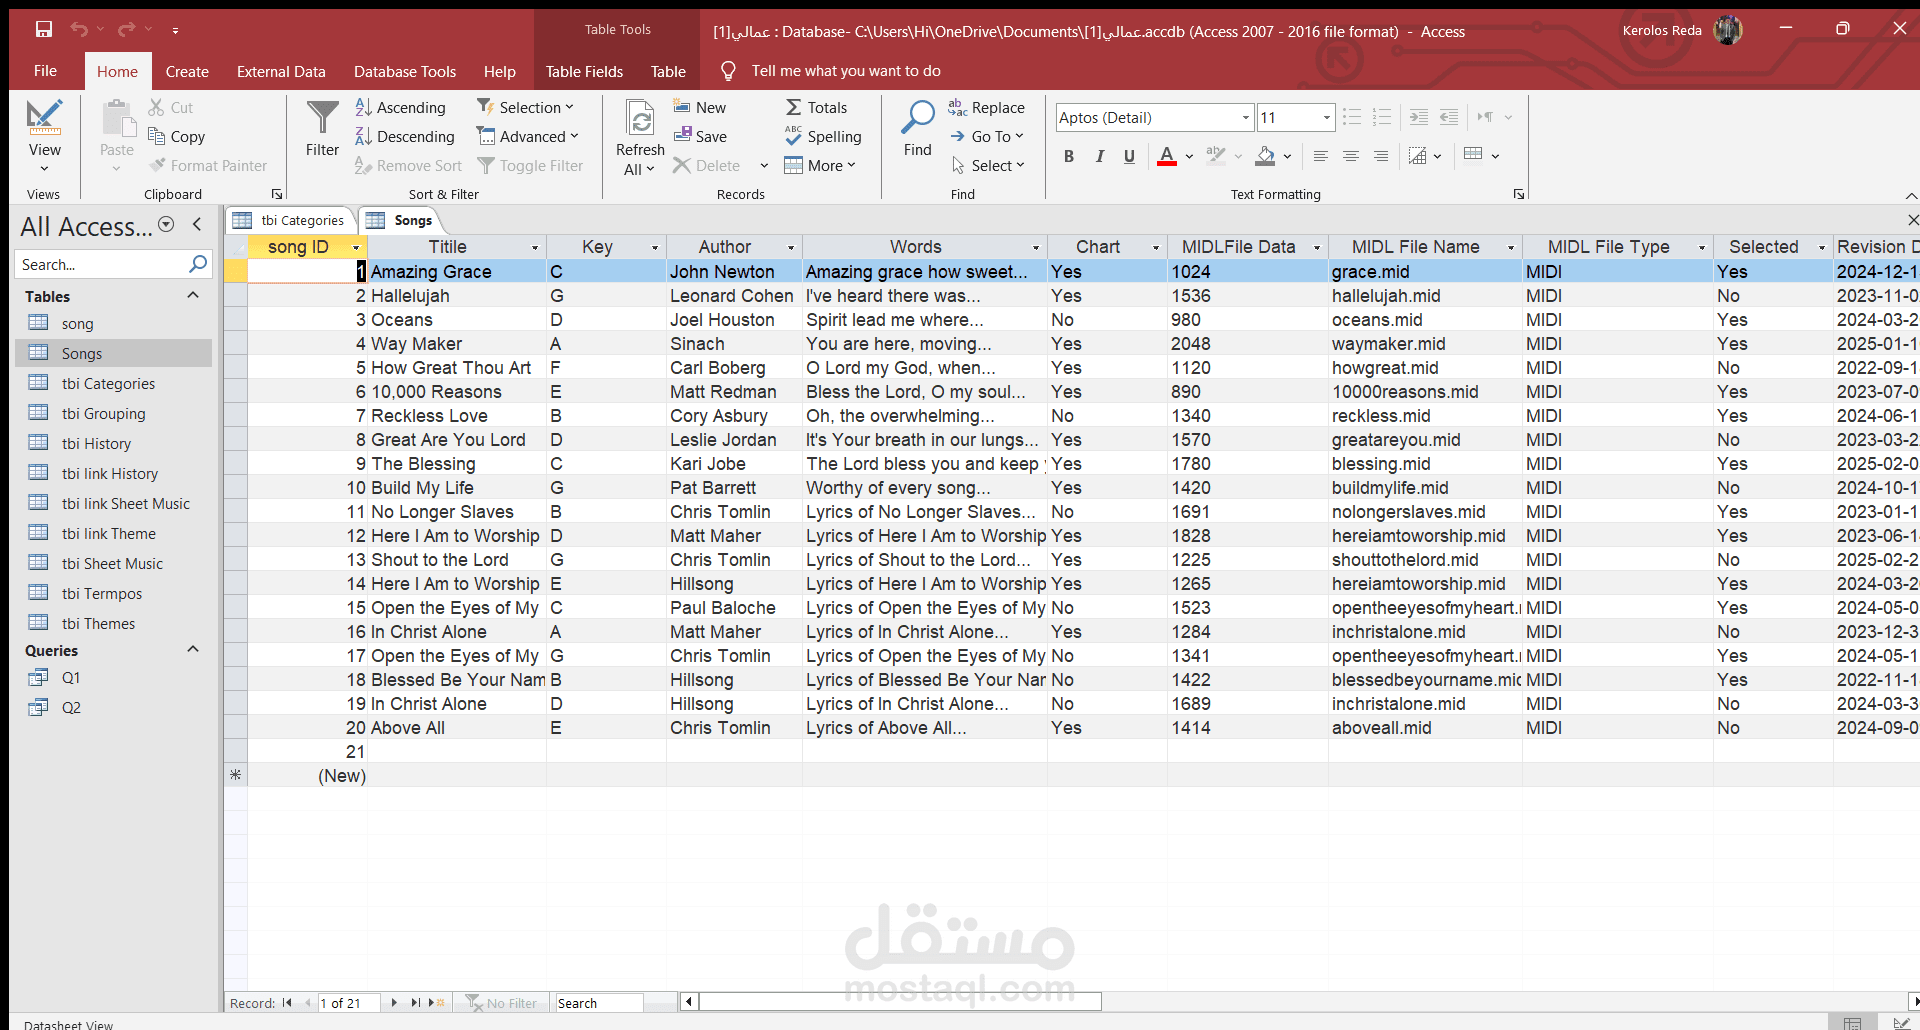Create a New record from ribbon
Viewport: 1920px width, 1030px height.
[x=700, y=107]
